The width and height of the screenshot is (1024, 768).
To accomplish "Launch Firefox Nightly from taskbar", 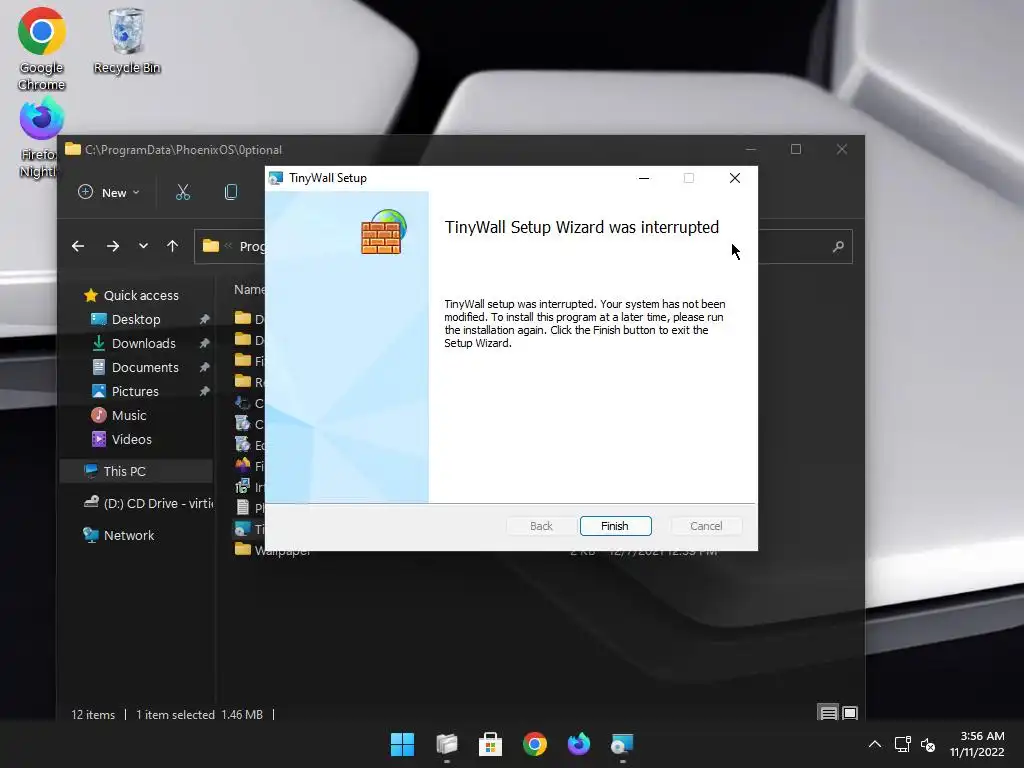I will coord(579,744).
